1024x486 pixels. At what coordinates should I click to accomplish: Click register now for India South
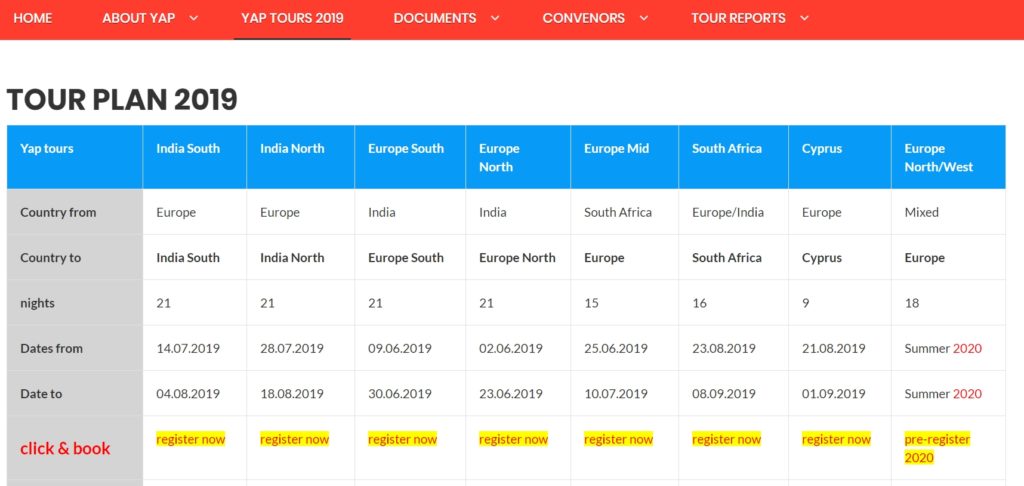click(191, 440)
